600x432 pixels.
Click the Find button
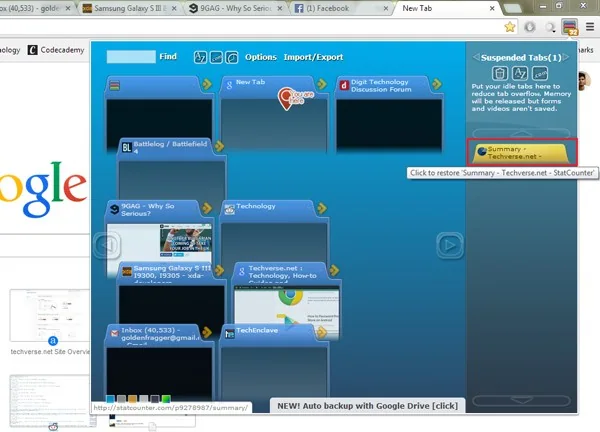click(168, 57)
